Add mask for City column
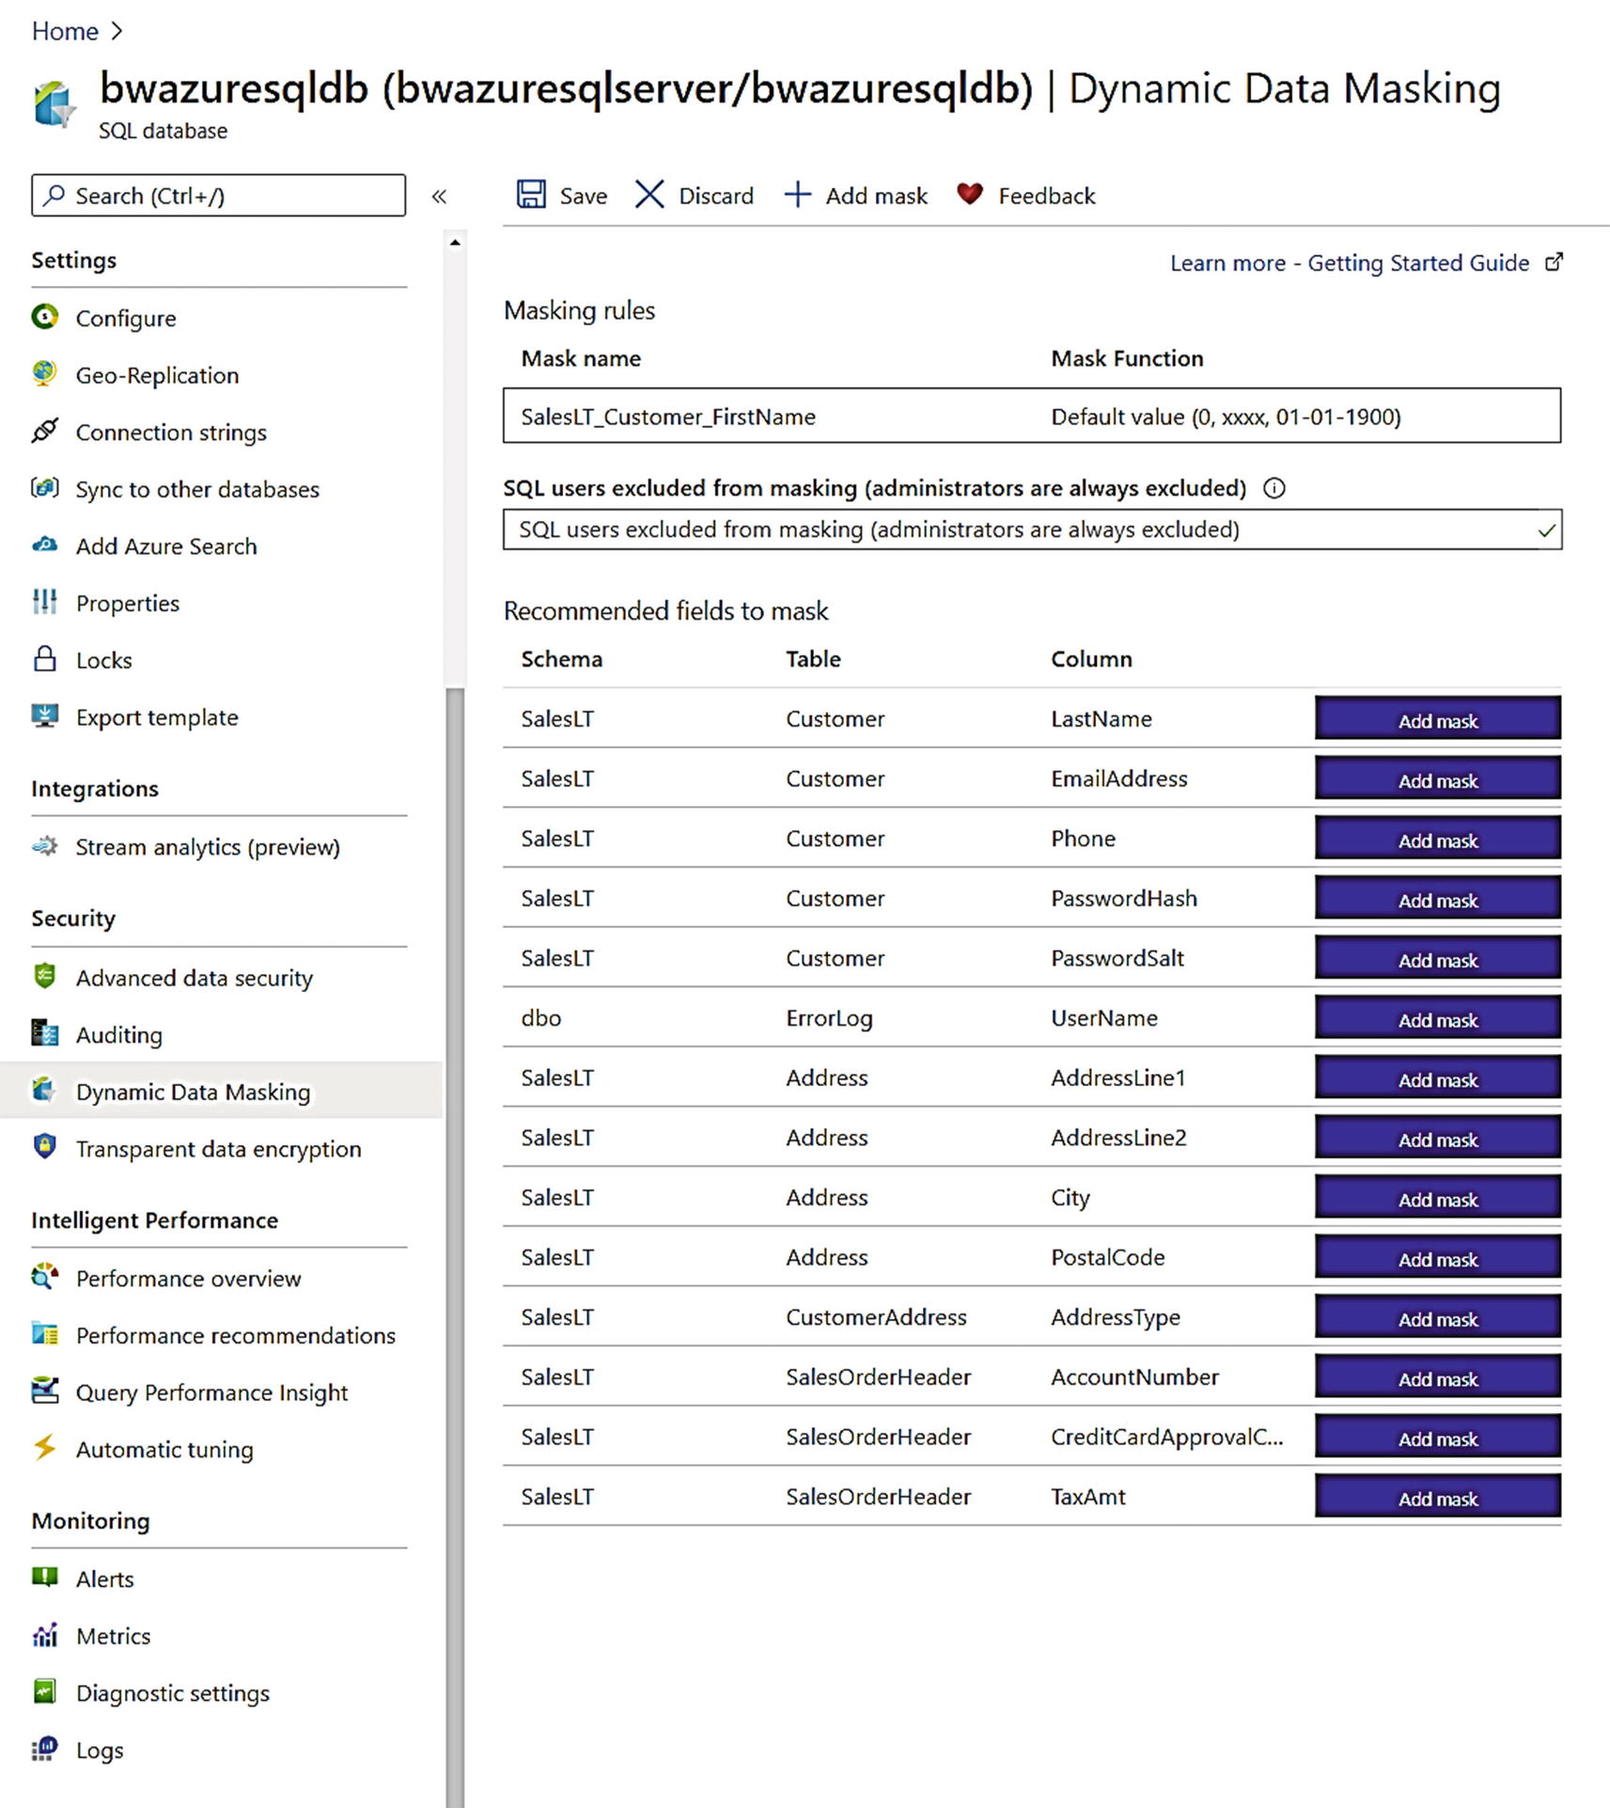This screenshot has height=1808, width=1610. click(x=1437, y=1197)
